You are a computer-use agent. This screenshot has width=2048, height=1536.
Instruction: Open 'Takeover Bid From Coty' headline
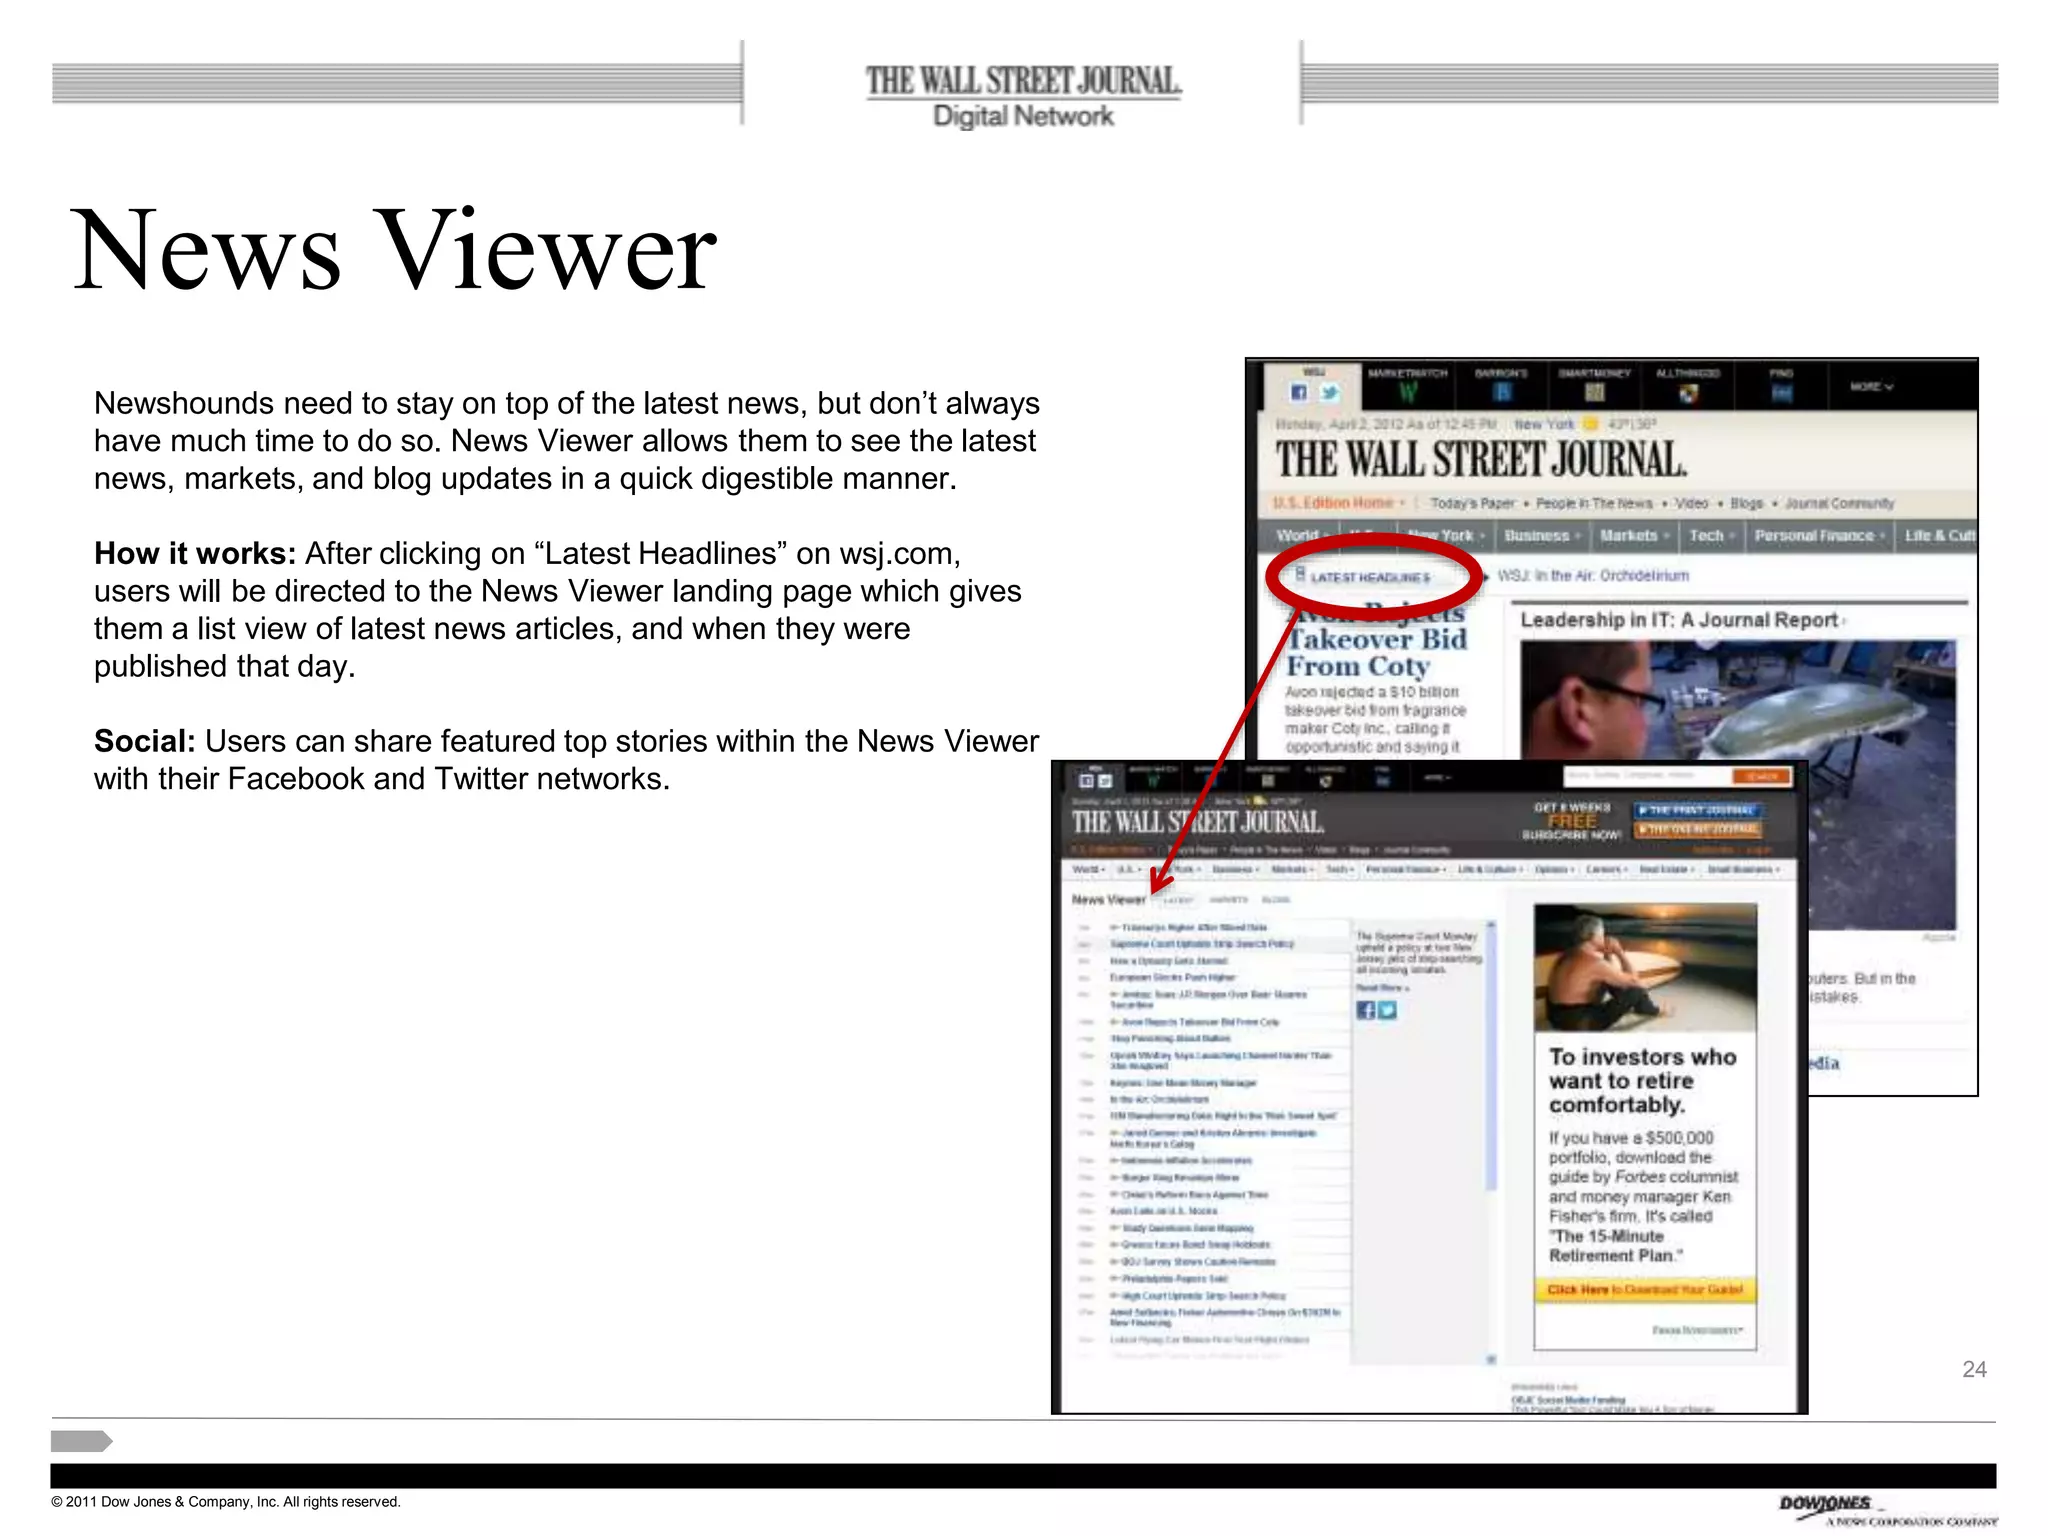tap(1377, 652)
